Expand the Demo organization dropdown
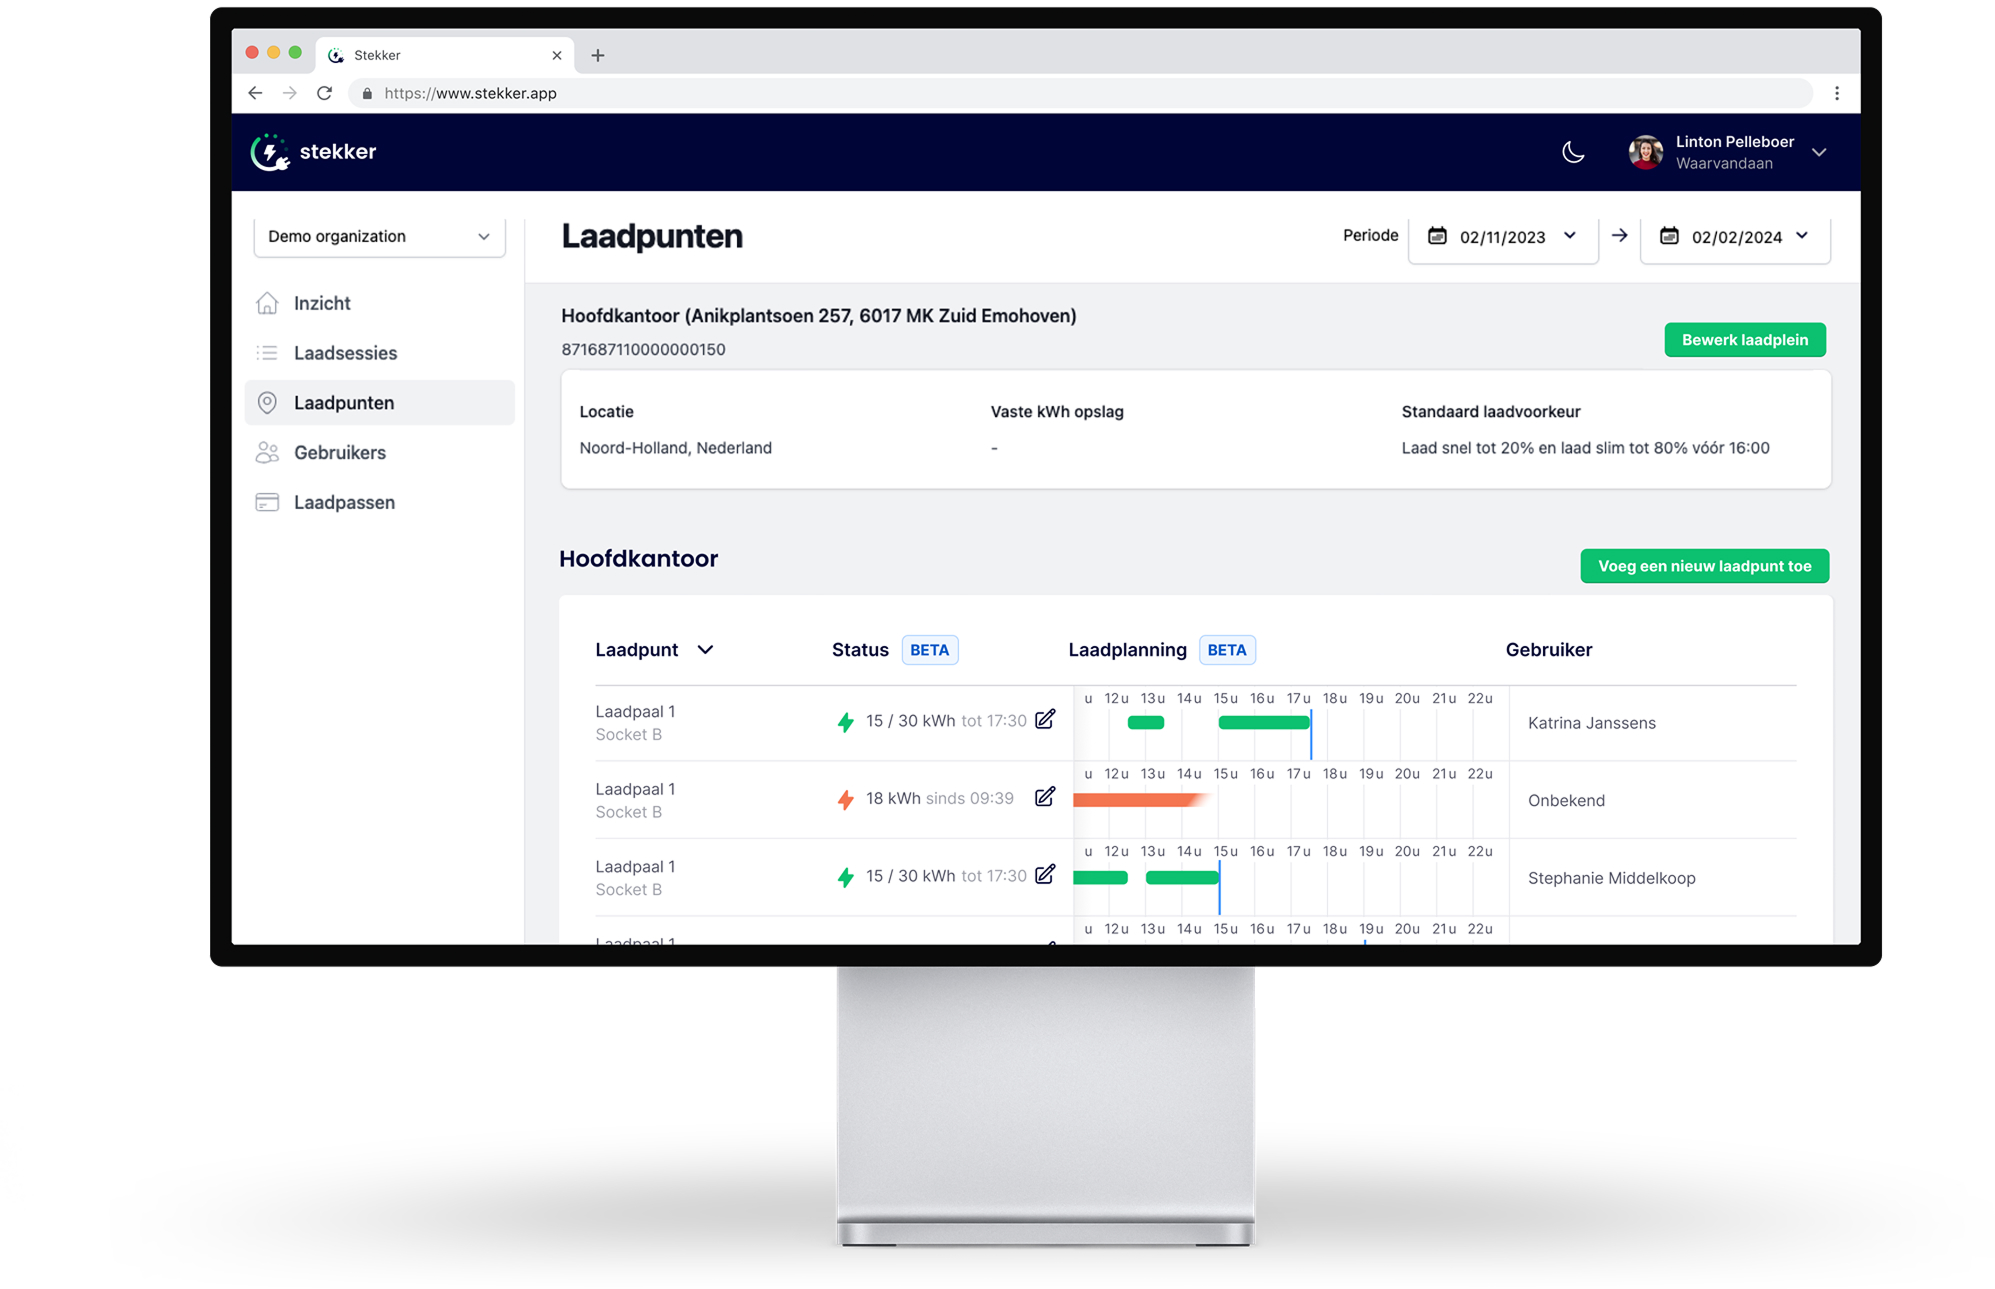1995x1289 pixels. 379,237
